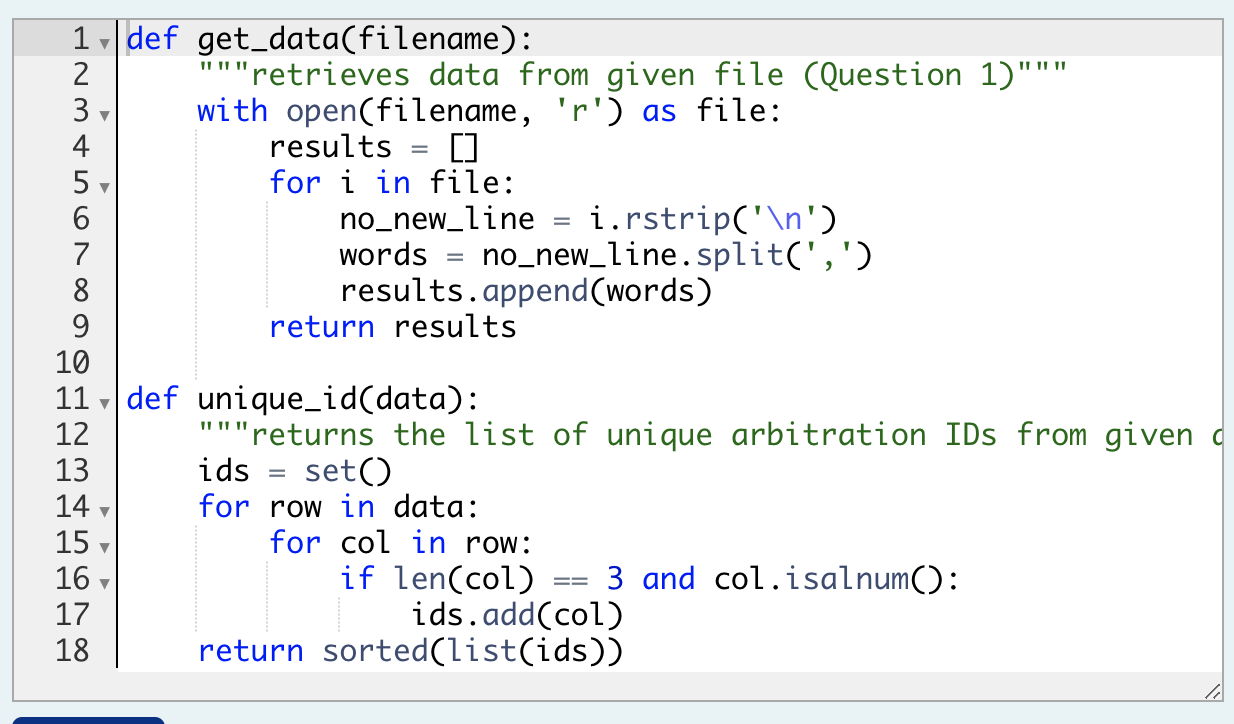Screen dimensions: 1234x724
Task: Click on 'for i in file:' loop header
Action: click(x=392, y=183)
